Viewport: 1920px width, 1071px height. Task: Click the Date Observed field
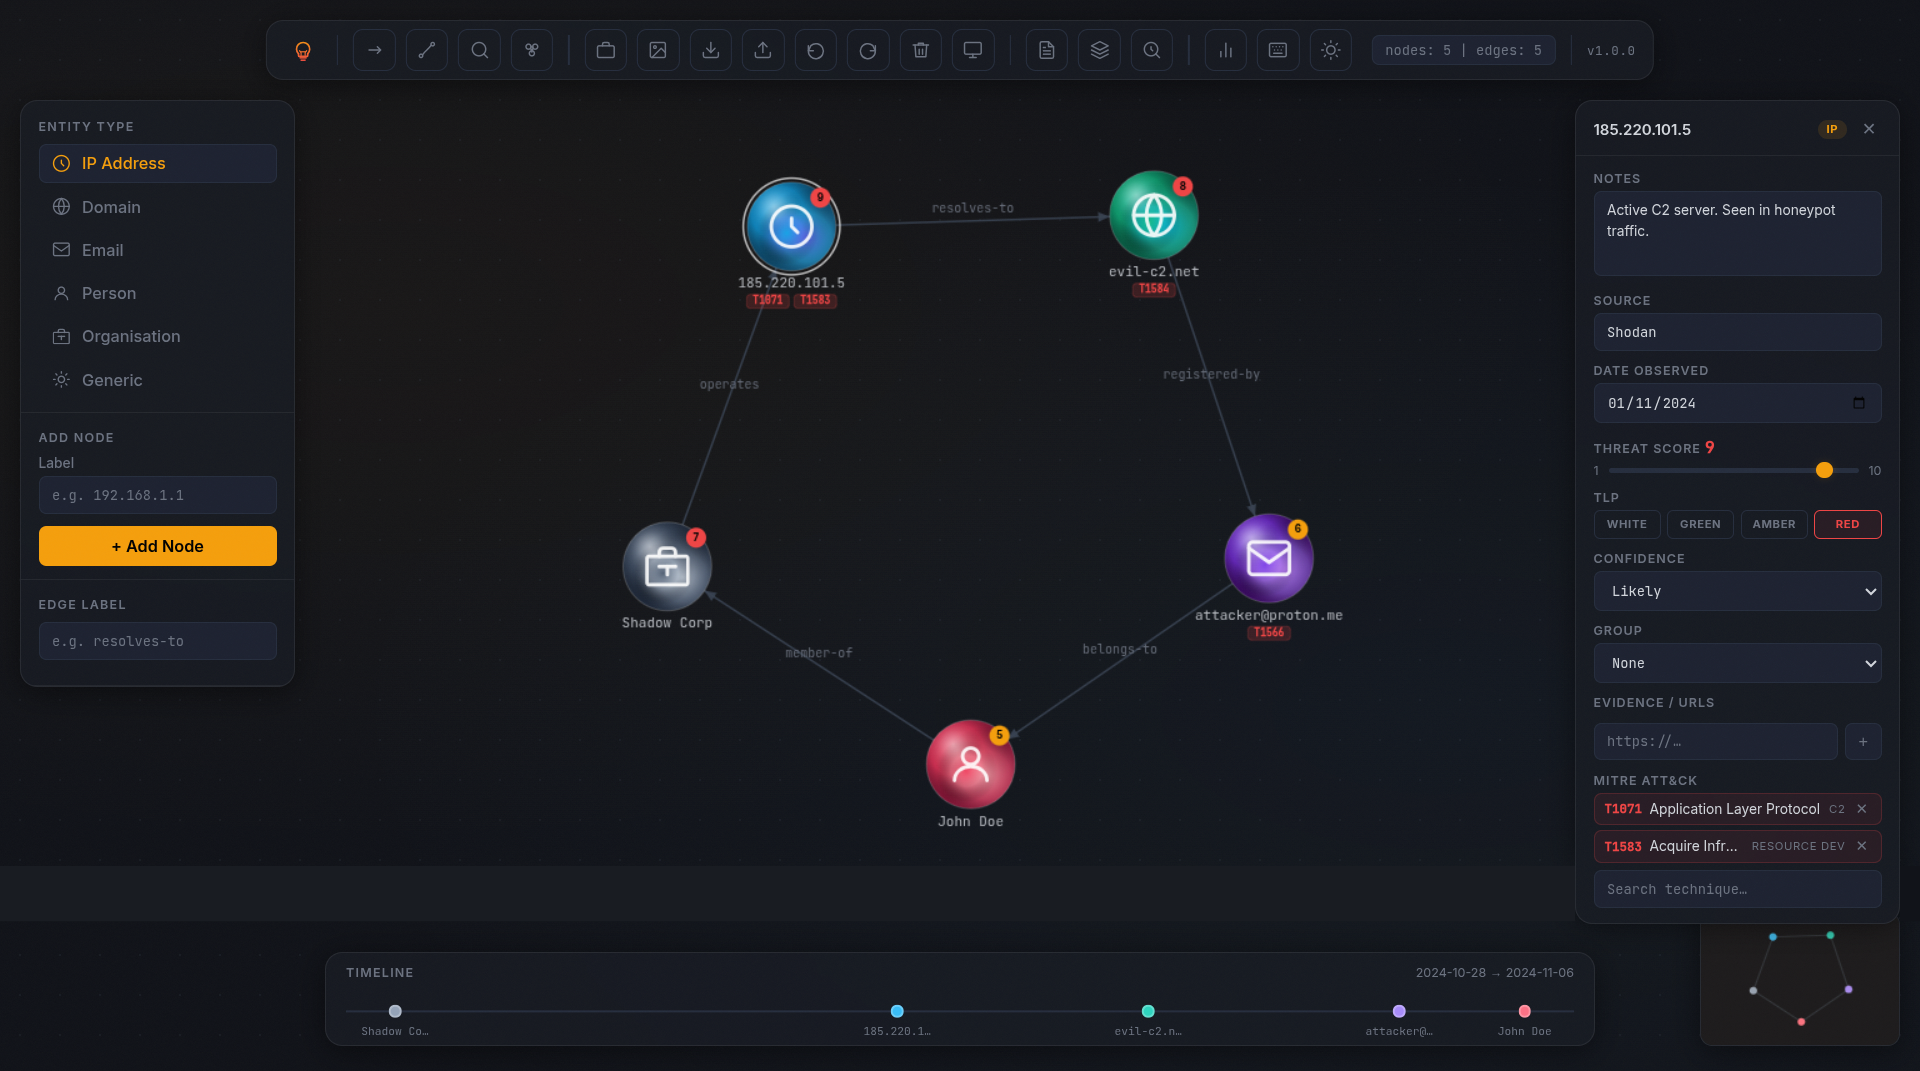coord(1738,404)
